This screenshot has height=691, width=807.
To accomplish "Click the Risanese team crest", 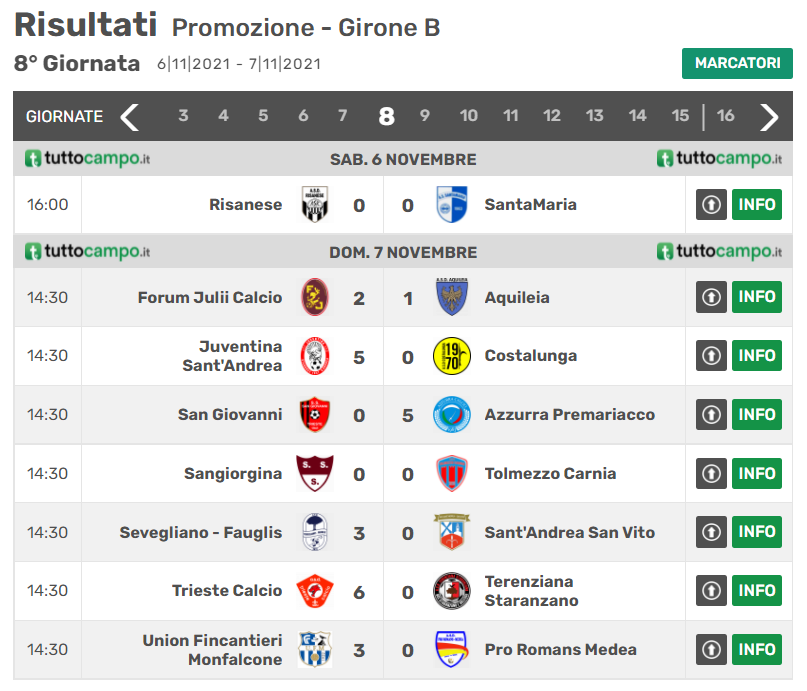I will pos(315,205).
